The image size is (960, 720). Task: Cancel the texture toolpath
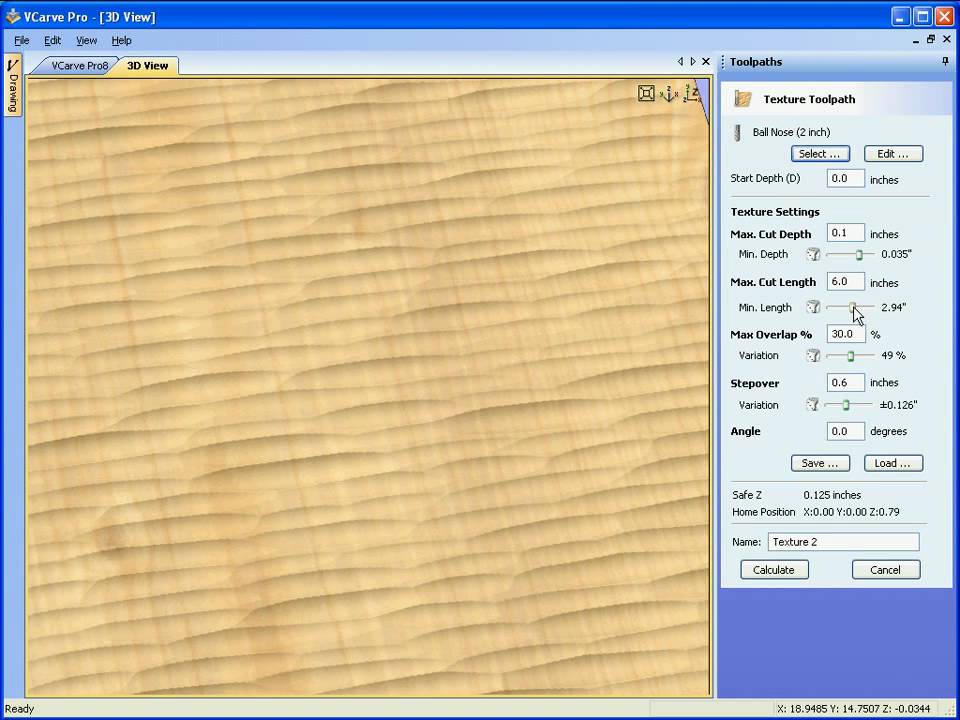(886, 569)
